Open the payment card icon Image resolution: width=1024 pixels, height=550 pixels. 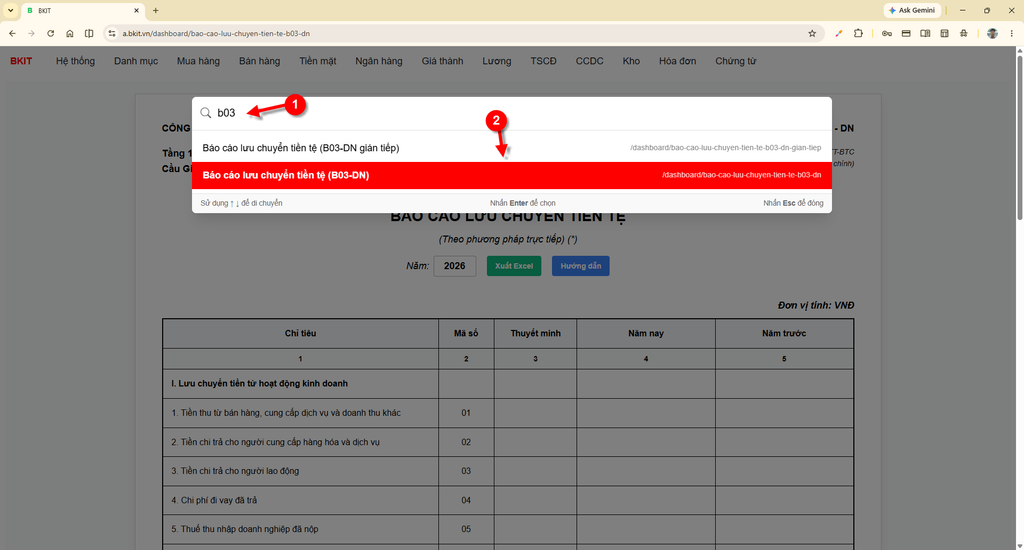(906, 33)
